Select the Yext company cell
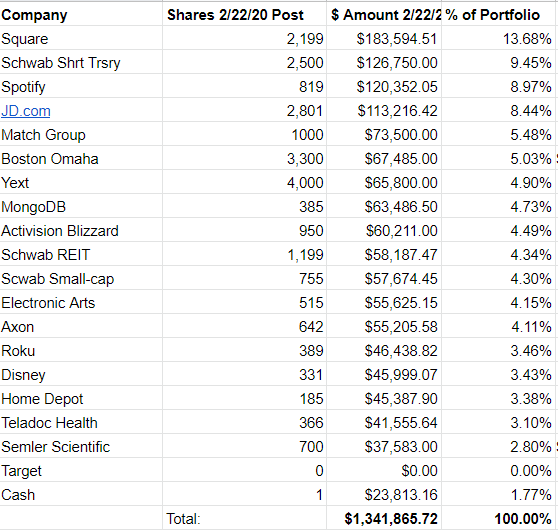Image resolution: width=558 pixels, height=530 pixels. point(81,183)
